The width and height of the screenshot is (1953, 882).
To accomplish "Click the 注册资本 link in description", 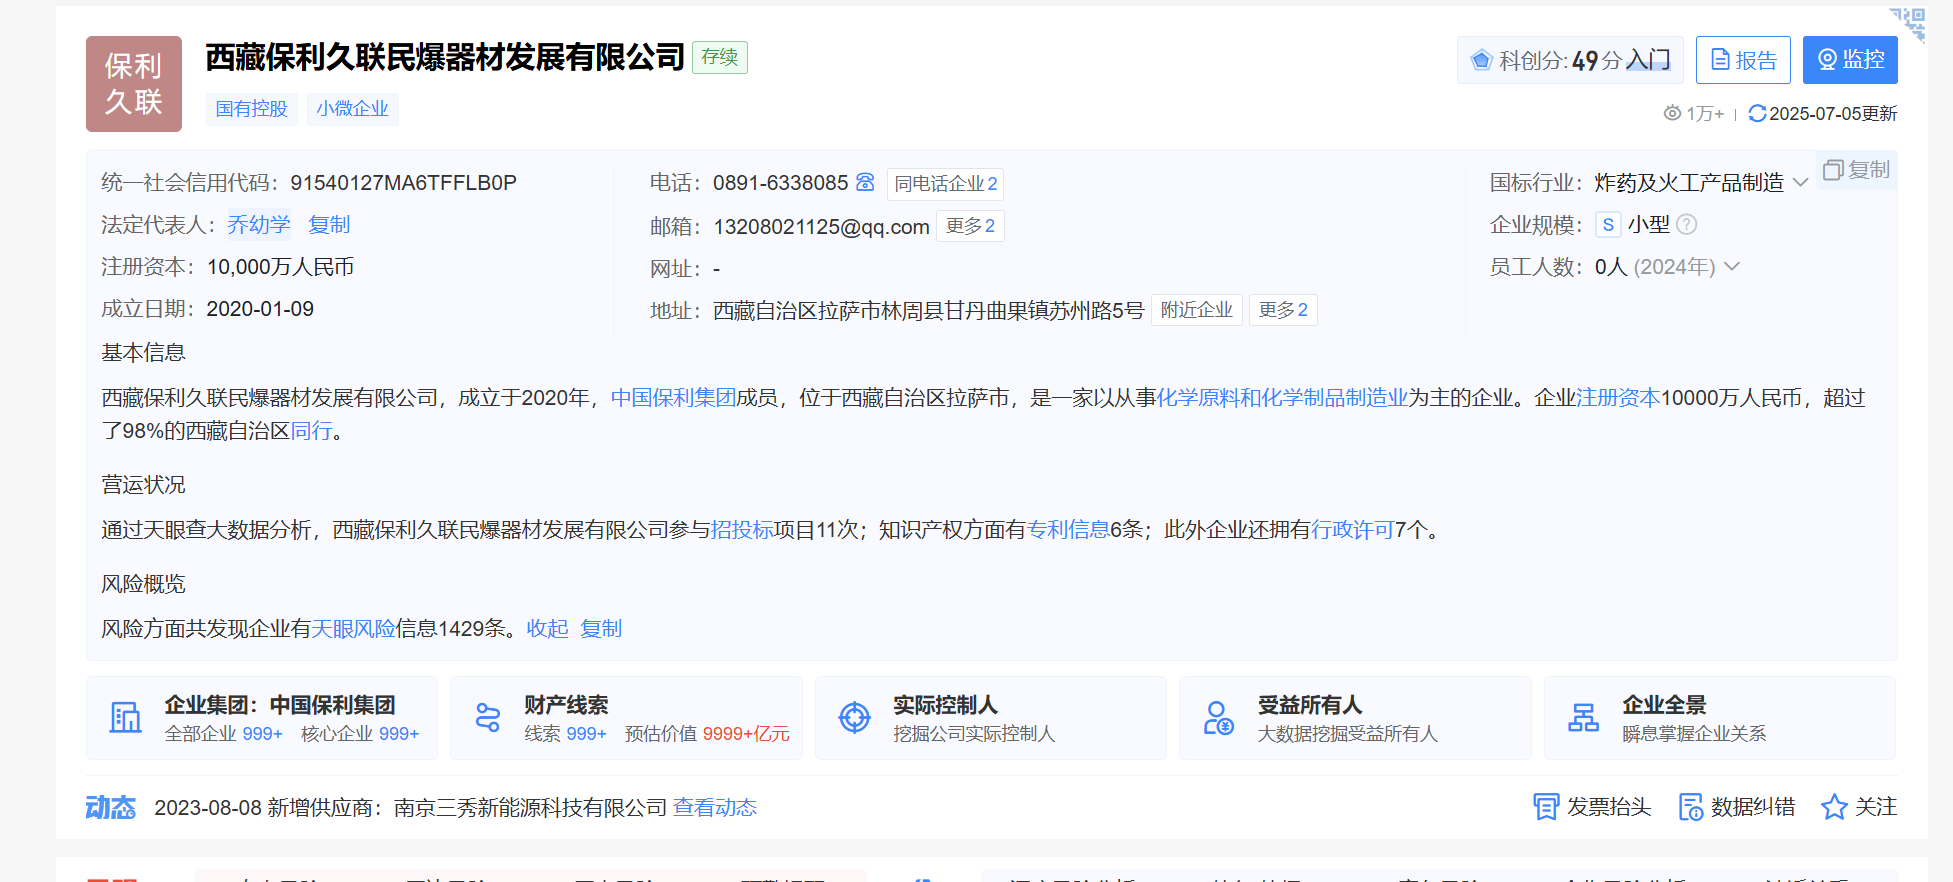I will pyautogui.click(x=1618, y=398).
